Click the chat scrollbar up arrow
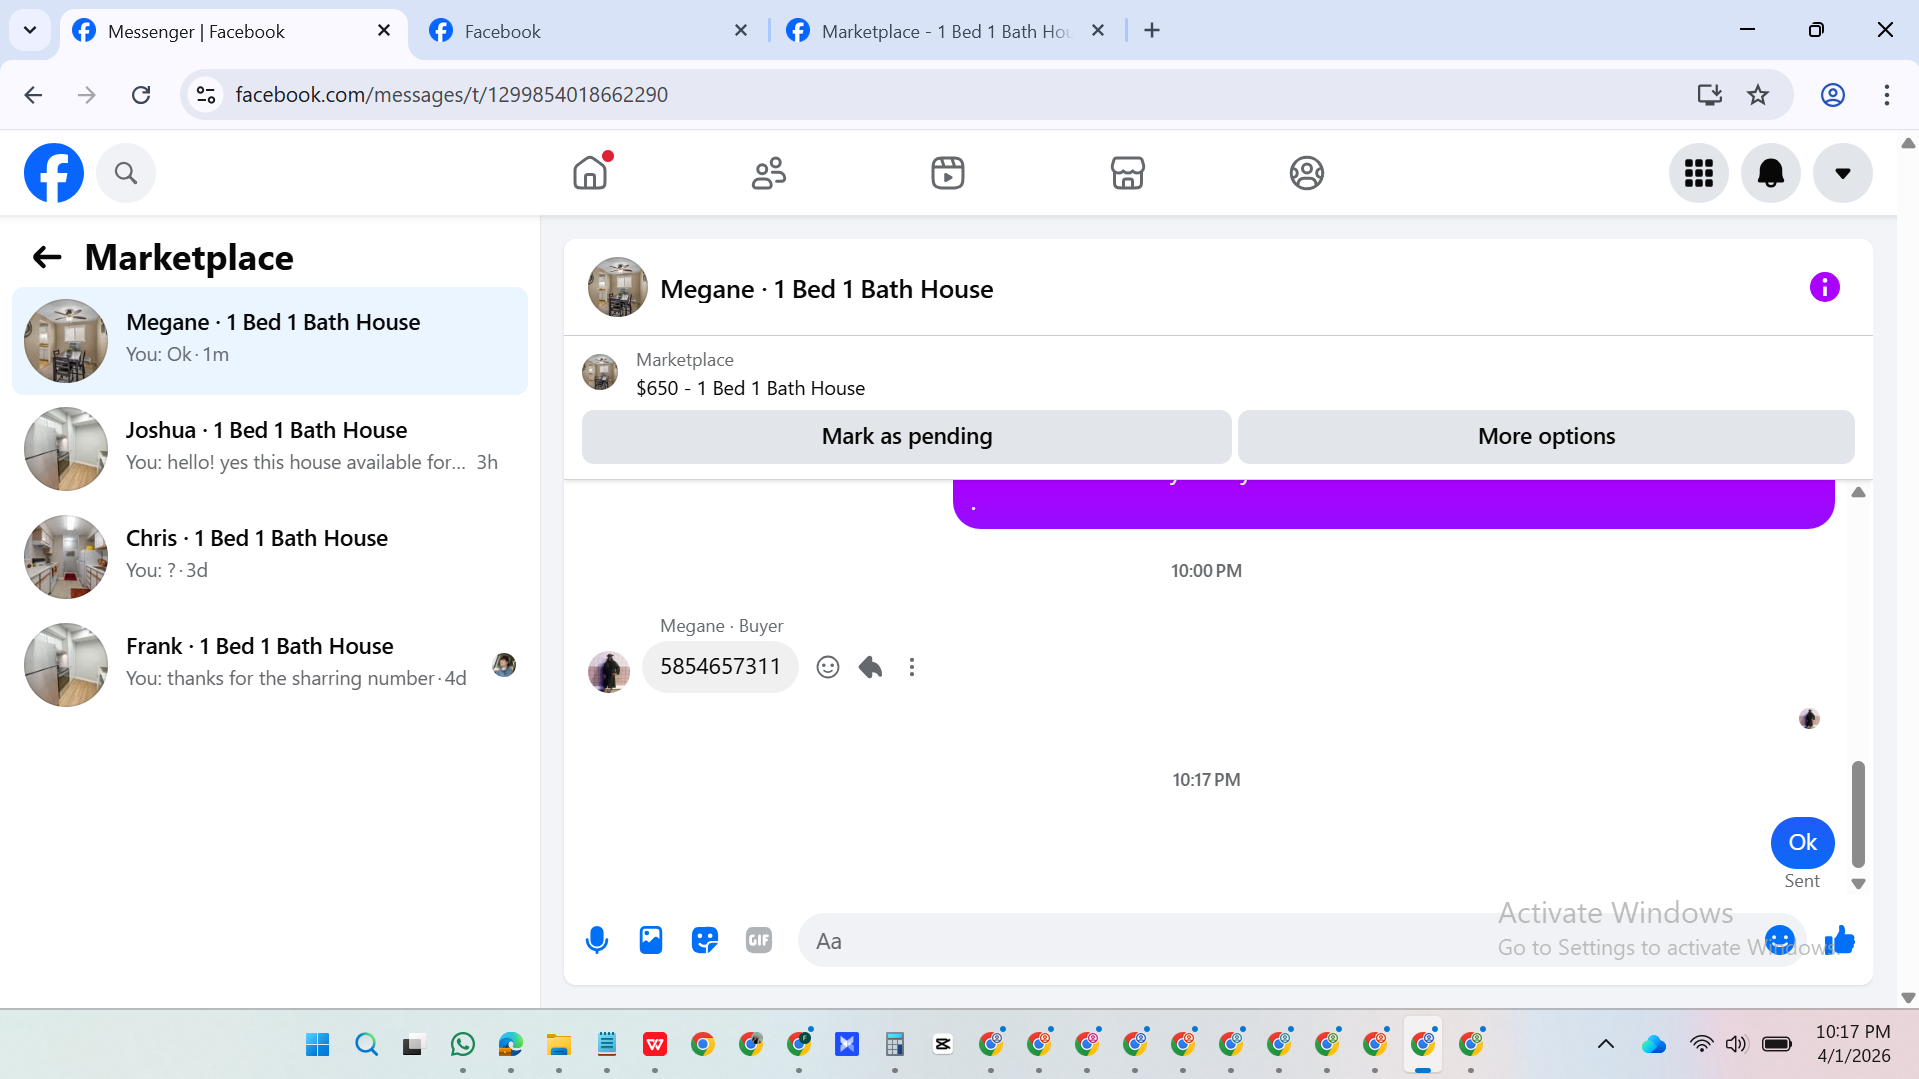Screen dimensions: 1919x1079 [1858, 492]
